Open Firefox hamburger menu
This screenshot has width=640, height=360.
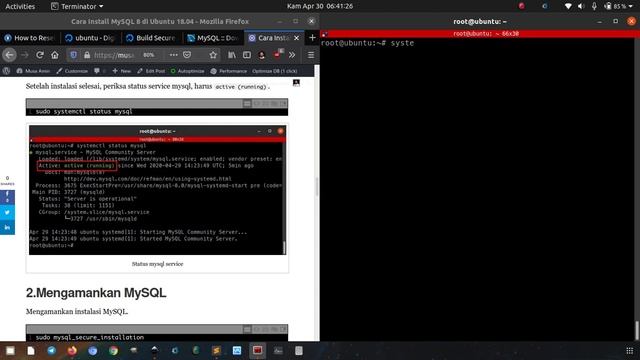pos(311,55)
